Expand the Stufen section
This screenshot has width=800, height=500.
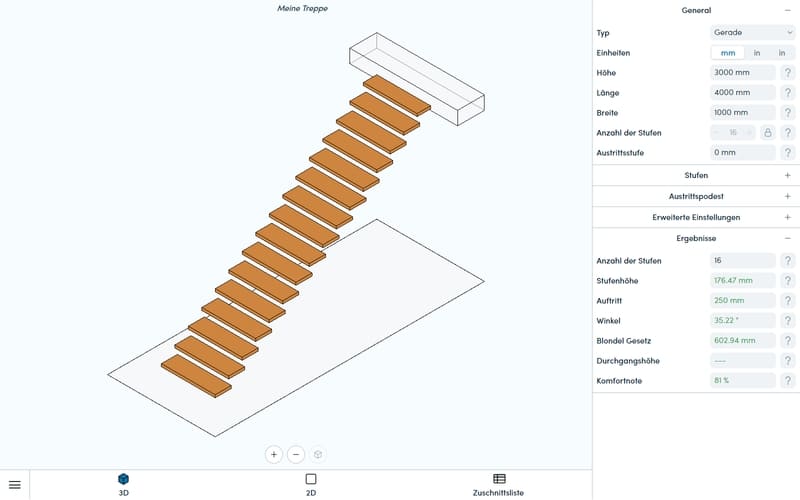click(788, 175)
